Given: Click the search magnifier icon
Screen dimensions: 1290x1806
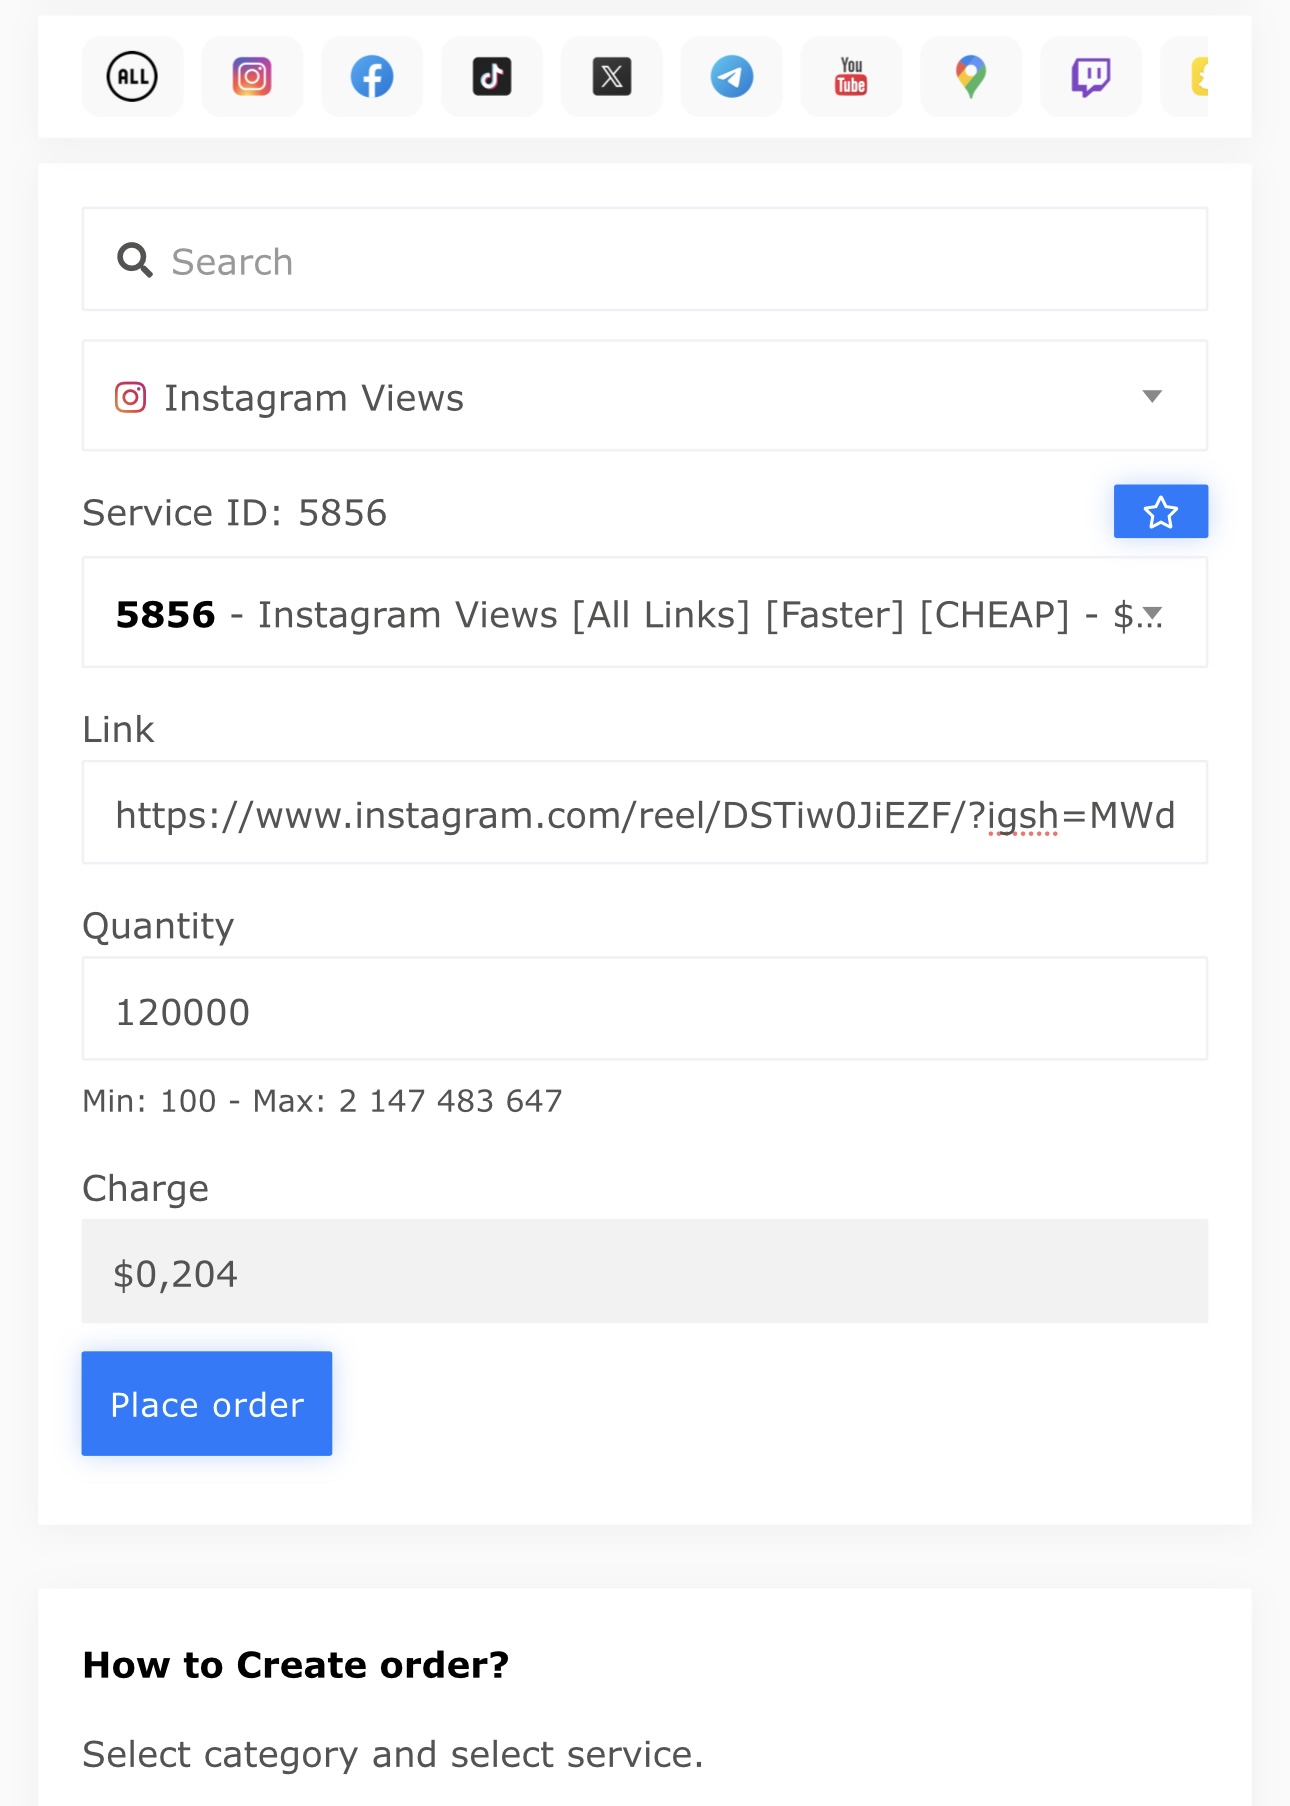Looking at the screenshot, I should point(135,261).
